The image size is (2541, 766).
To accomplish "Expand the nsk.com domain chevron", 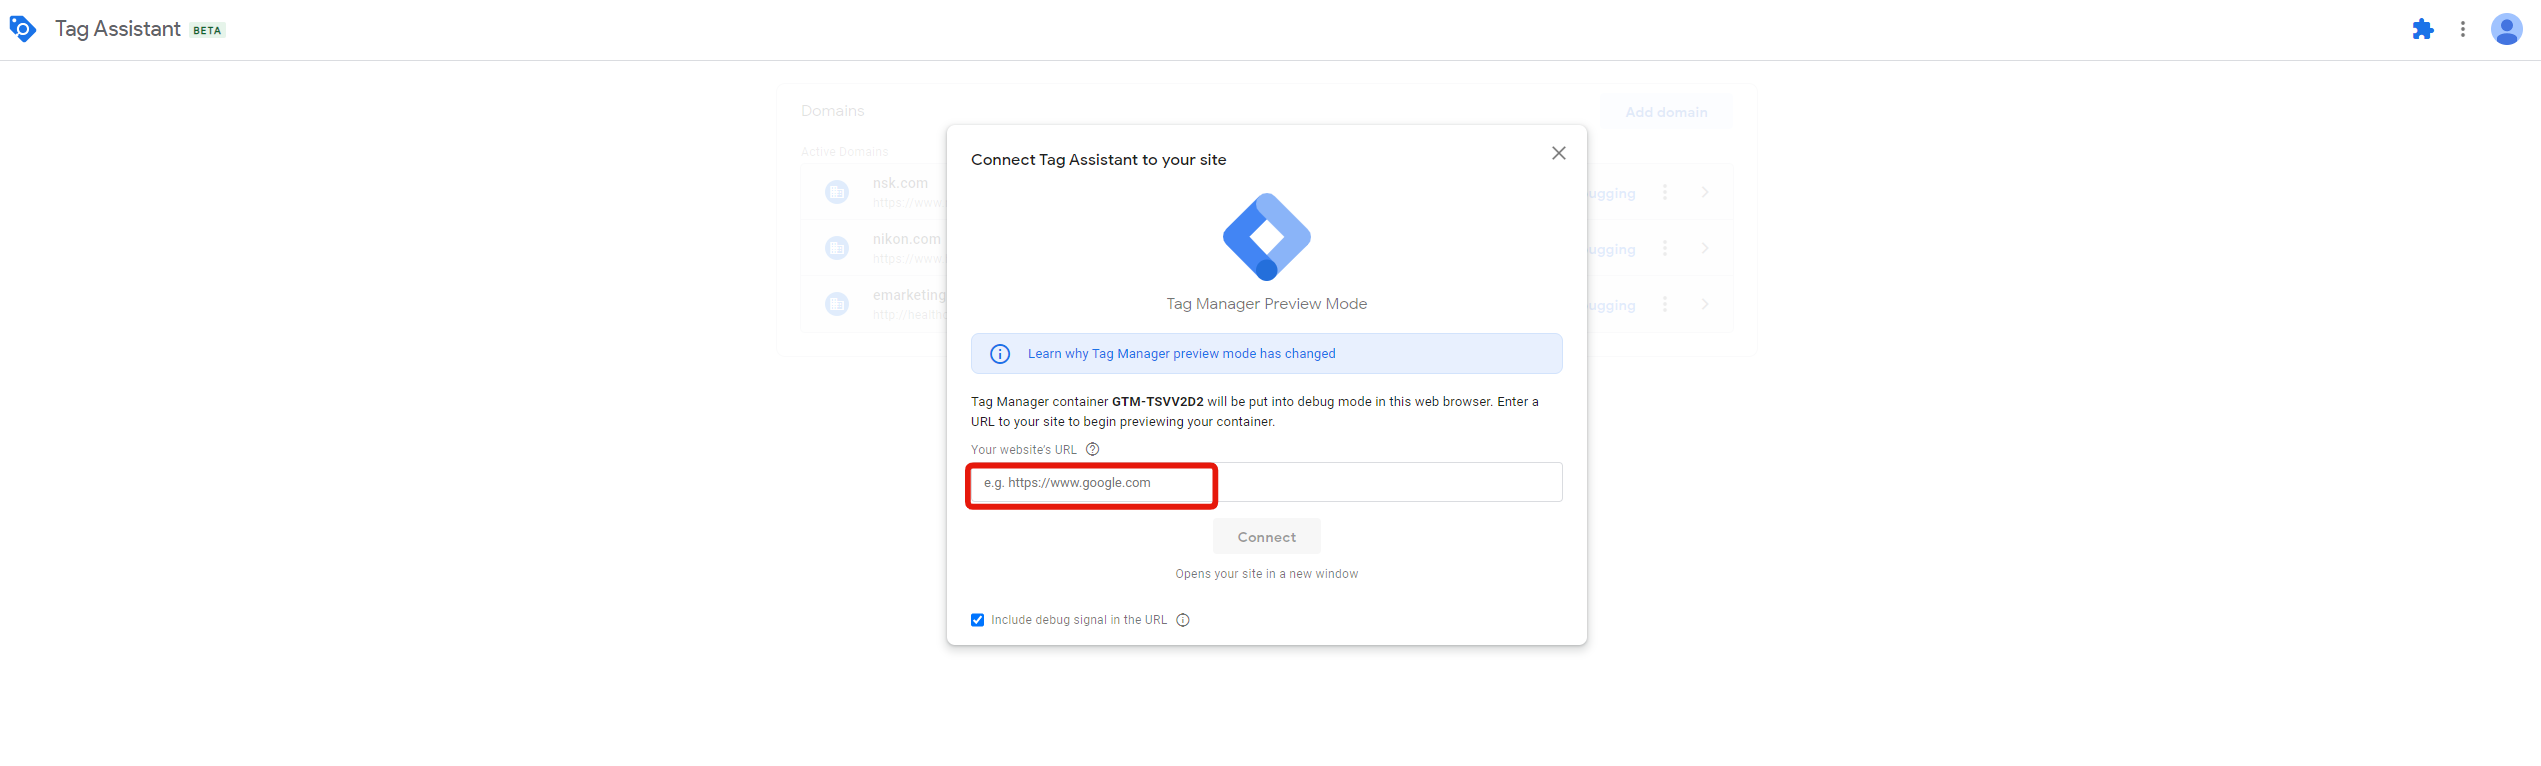I will (x=1705, y=192).
